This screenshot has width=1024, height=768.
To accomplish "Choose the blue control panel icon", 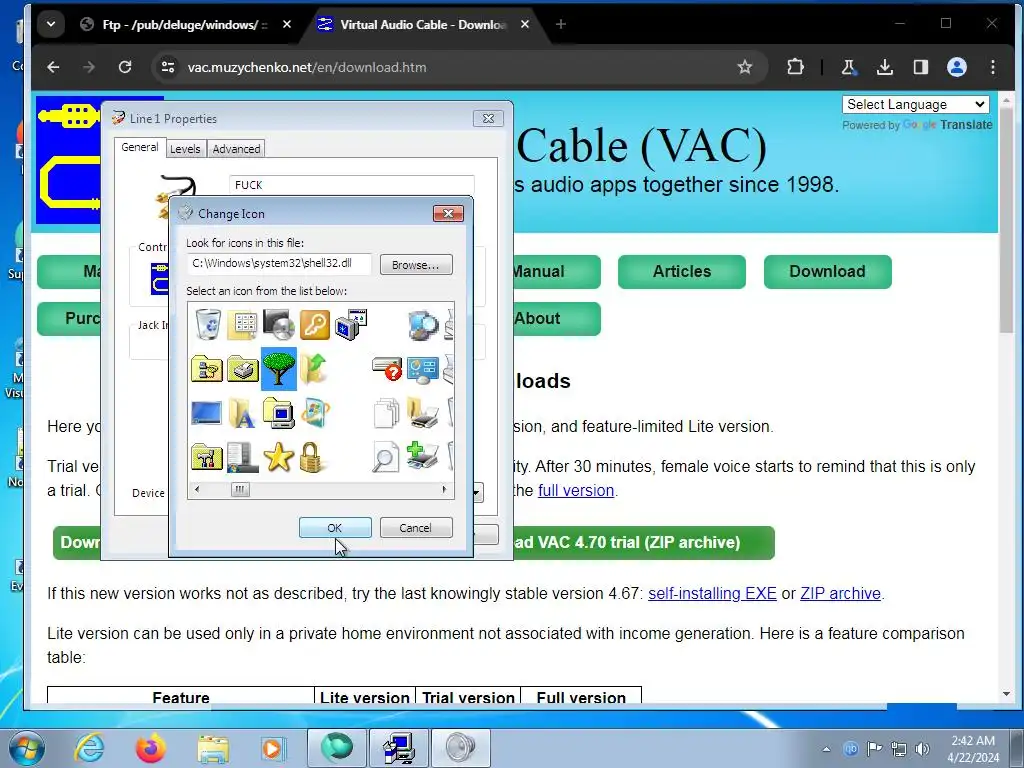I will (423, 370).
